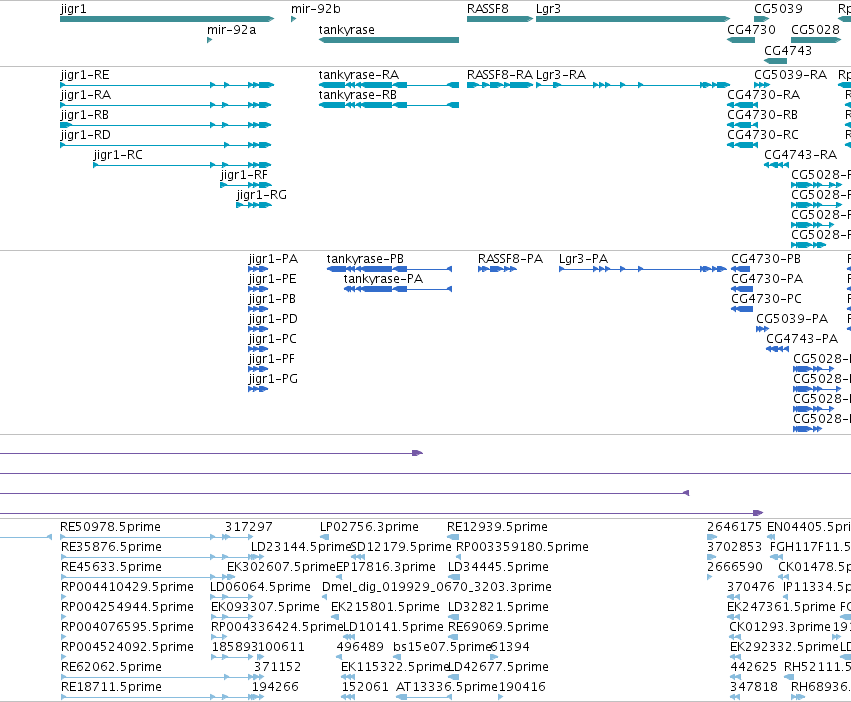Open the jigr1-PD protein label

[x=273, y=319]
